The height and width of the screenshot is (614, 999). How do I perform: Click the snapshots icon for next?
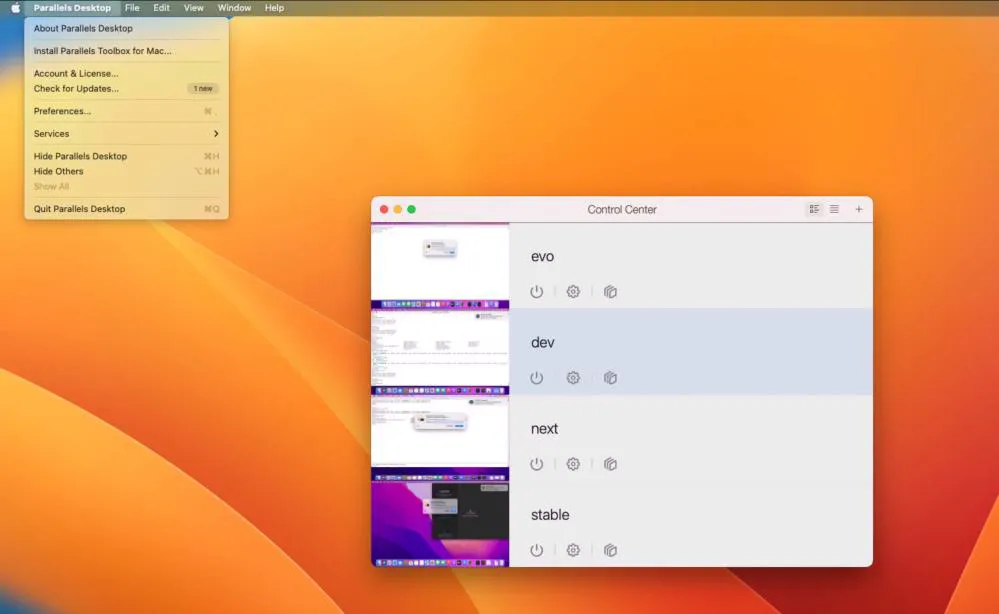(610, 464)
